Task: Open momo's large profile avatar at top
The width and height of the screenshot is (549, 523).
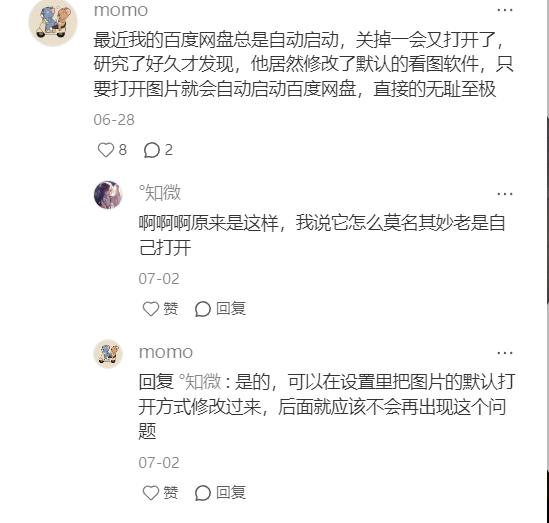Action: click(x=53, y=23)
